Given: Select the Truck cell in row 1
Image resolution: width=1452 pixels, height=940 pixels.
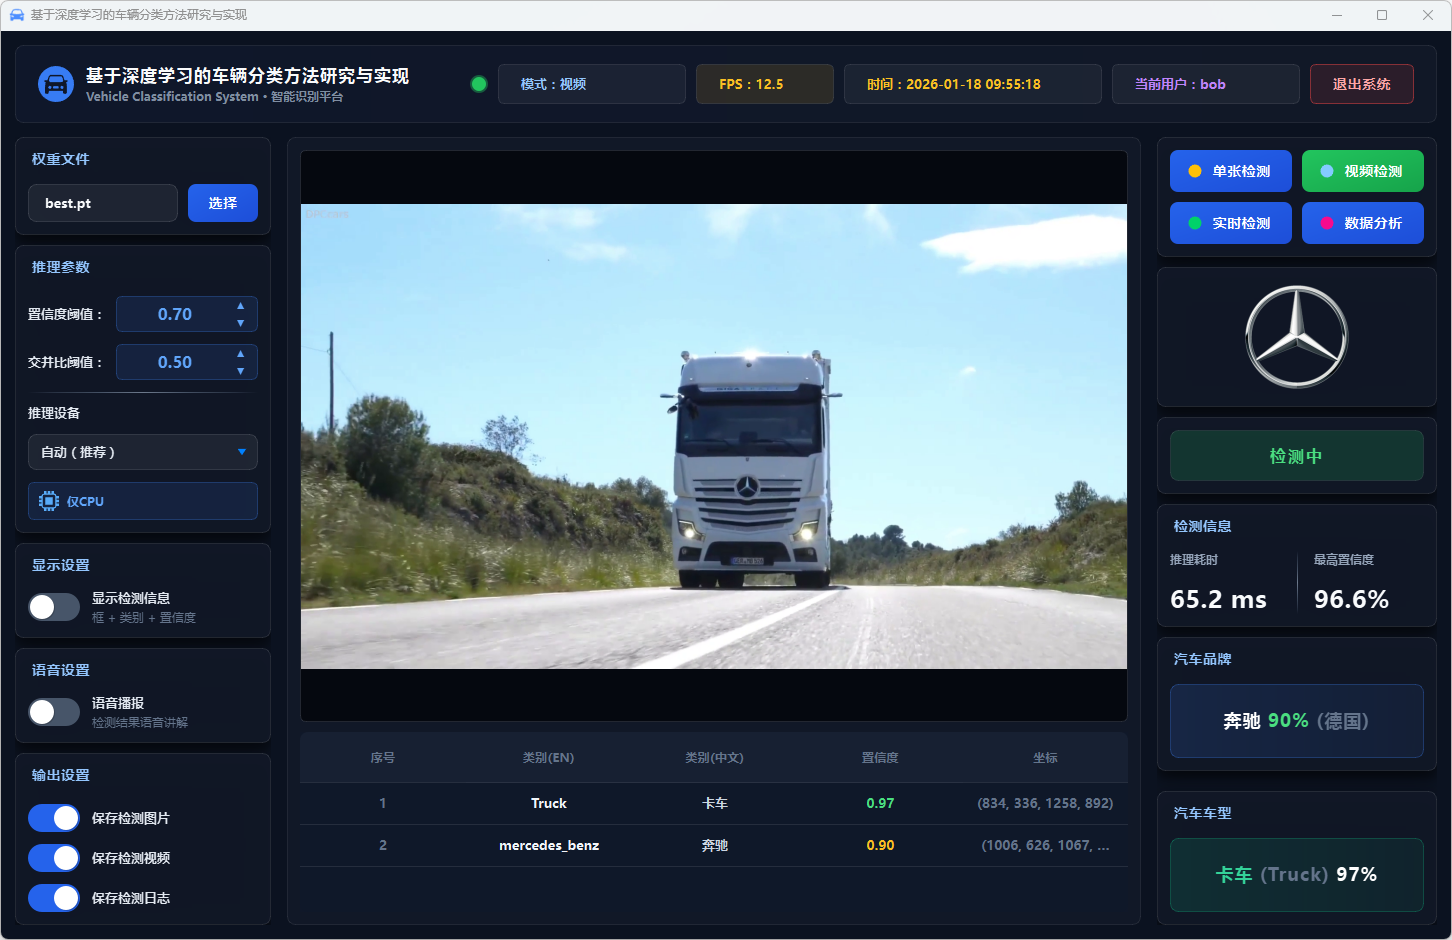Looking at the screenshot, I should [x=549, y=803].
